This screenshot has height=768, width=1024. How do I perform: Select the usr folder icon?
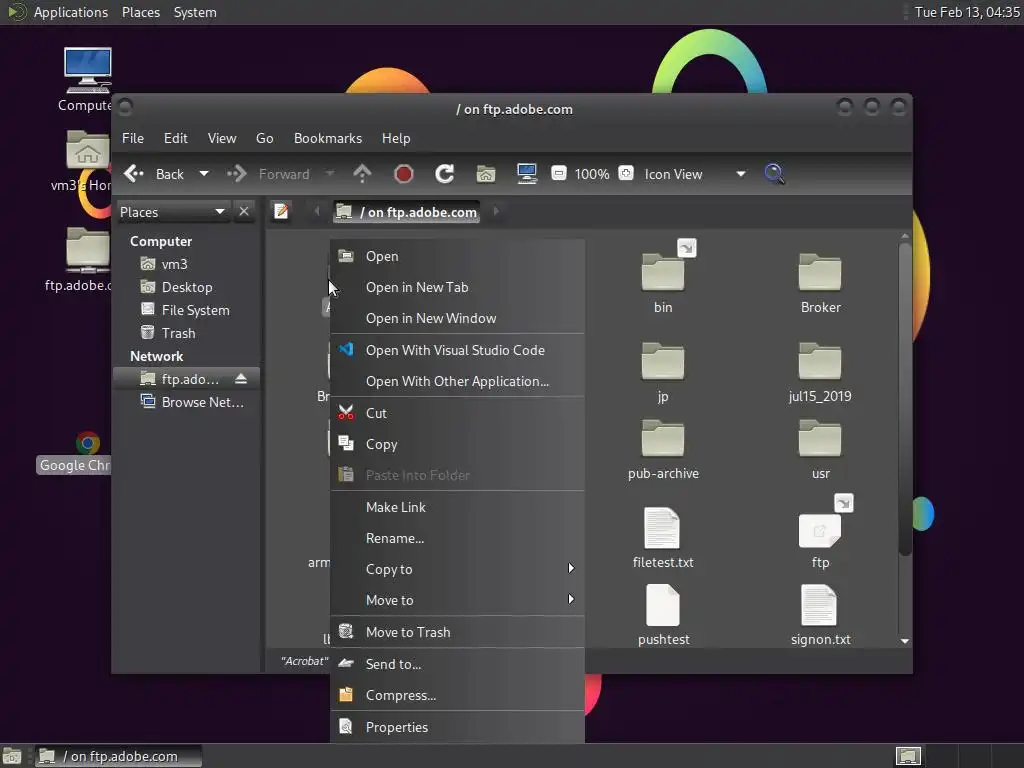(820, 438)
